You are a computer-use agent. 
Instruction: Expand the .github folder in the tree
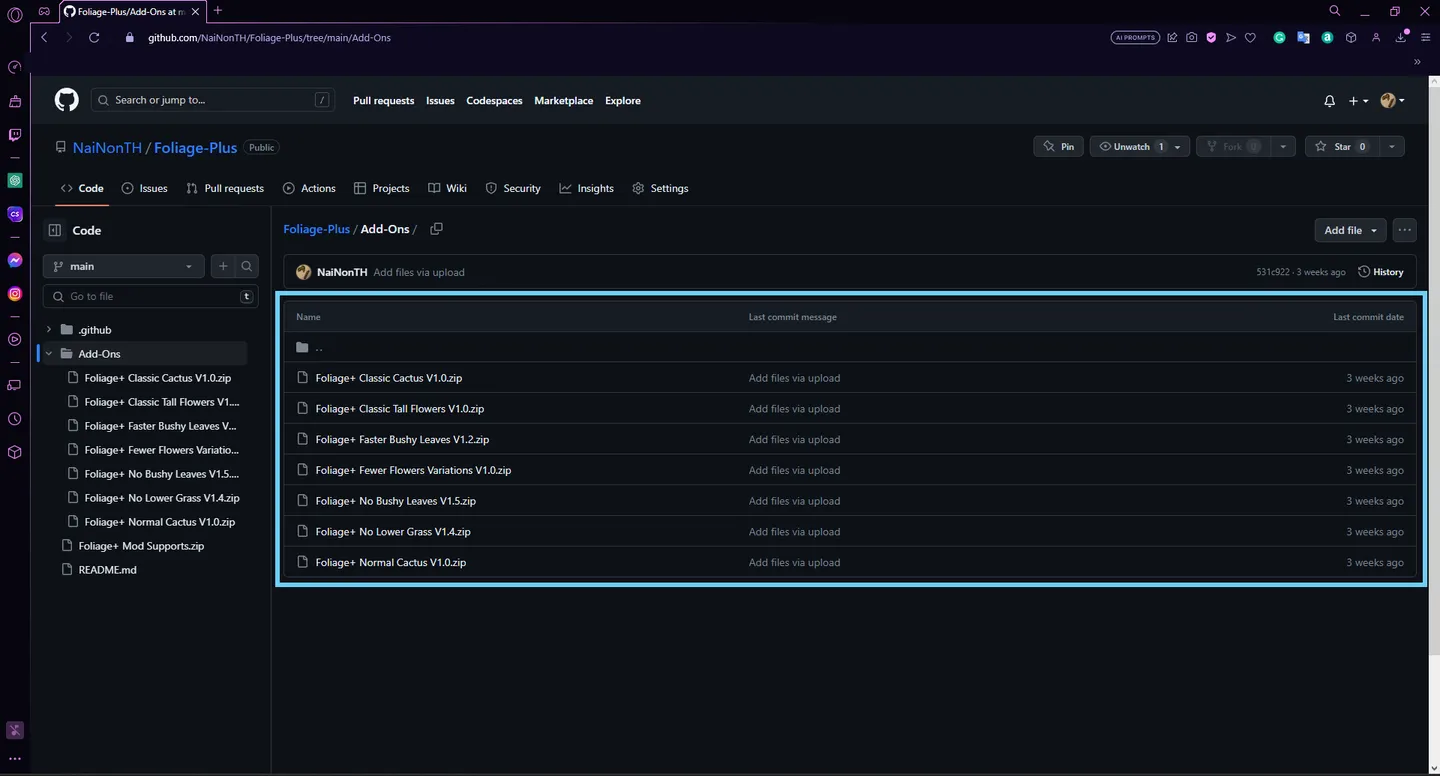(48, 330)
